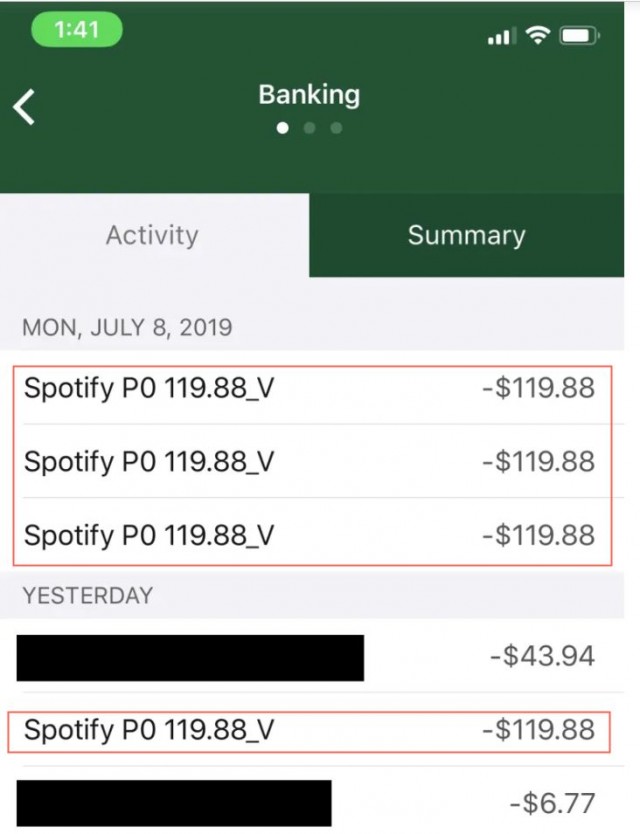Select the third page indicator dot
The width and height of the screenshot is (640, 834).
pos(336,128)
